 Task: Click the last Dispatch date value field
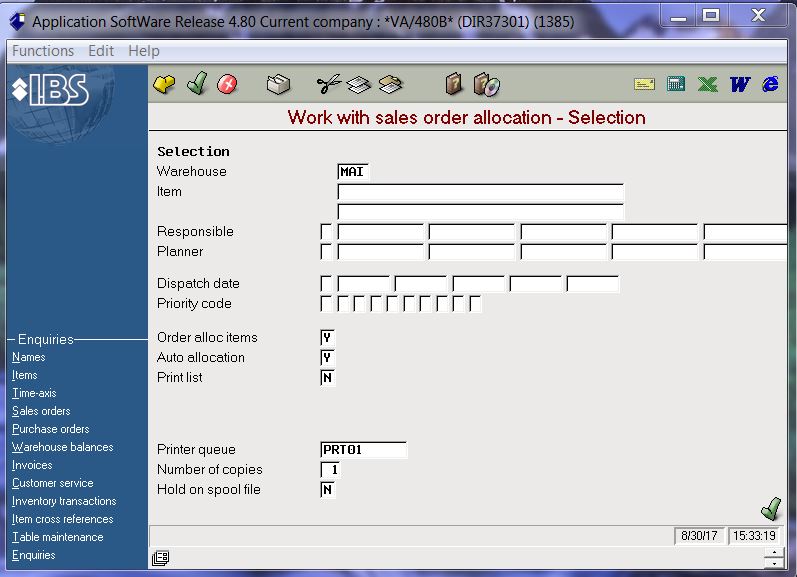coord(593,284)
